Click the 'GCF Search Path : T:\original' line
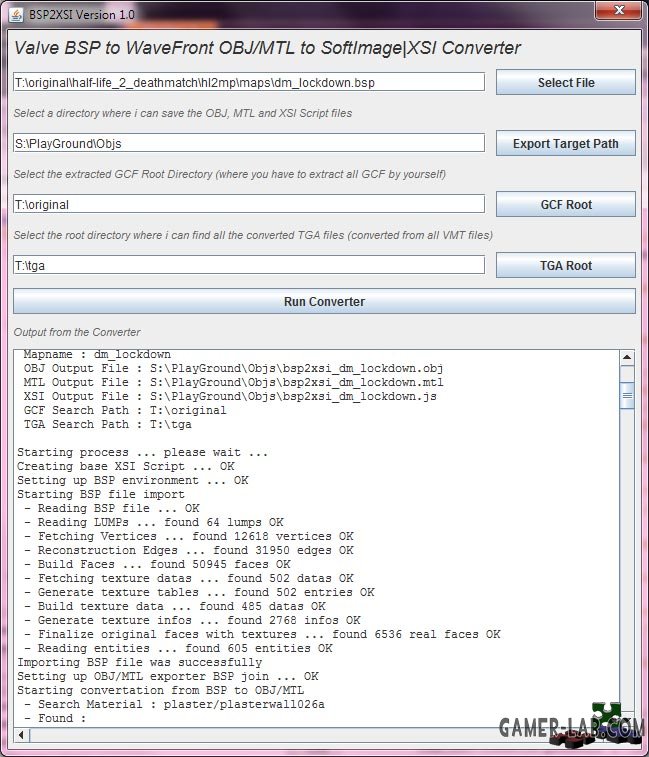The height and width of the screenshot is (757, 649). coord(125,410)
